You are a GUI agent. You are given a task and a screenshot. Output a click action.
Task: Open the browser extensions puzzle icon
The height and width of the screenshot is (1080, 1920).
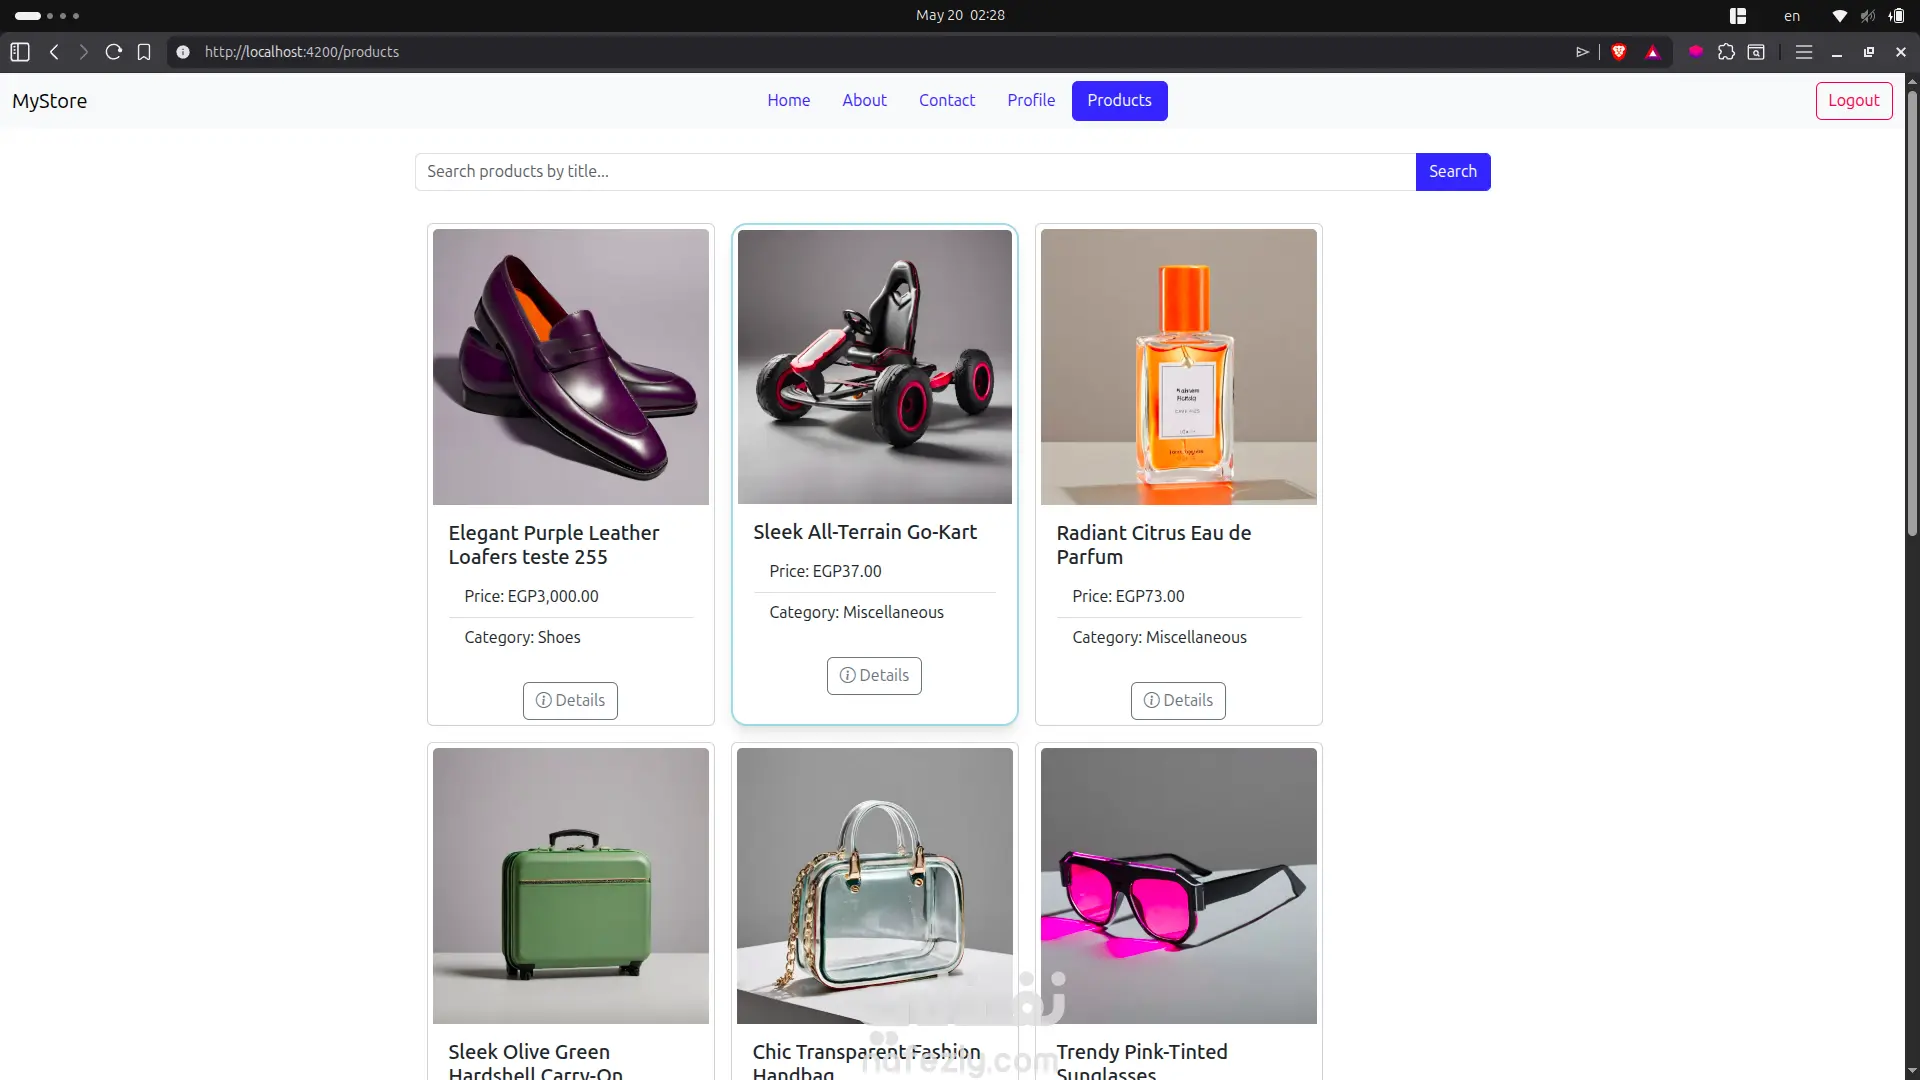pyautogui.click(x=1726, y=52)
